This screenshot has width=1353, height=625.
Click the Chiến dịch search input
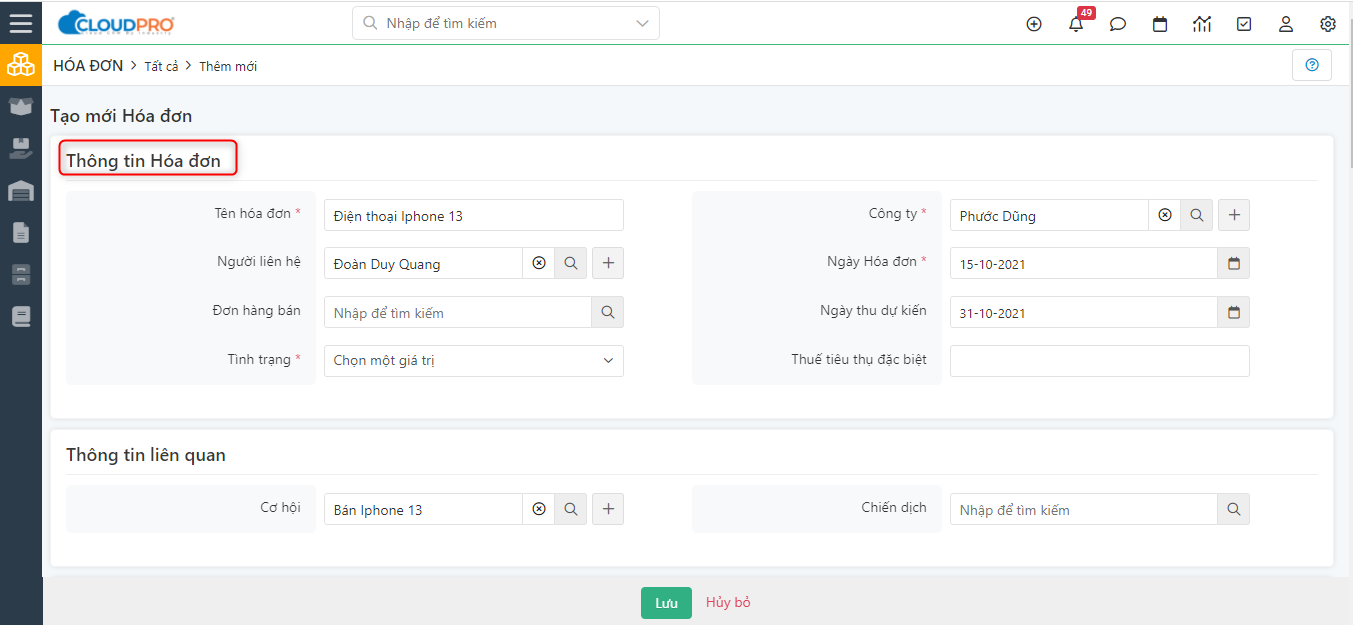pos(1084,509)
